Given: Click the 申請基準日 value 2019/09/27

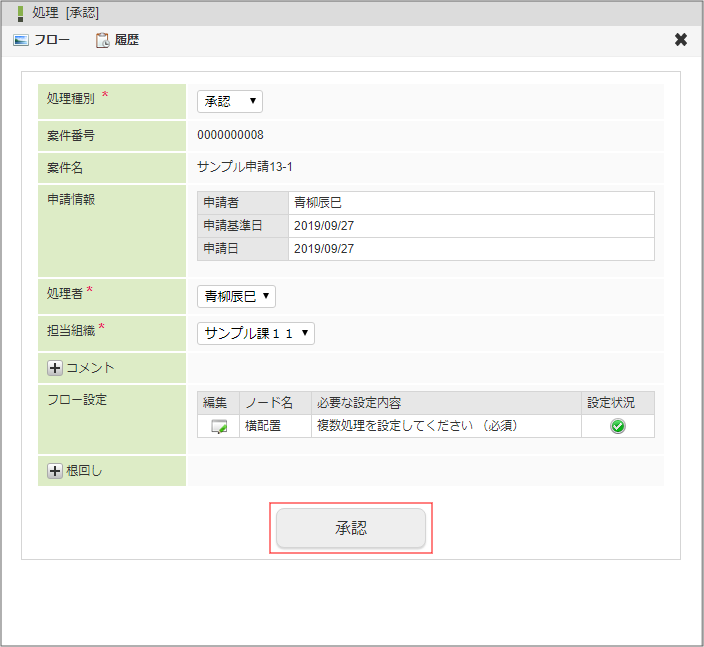Looking at the screenshot, I should 324,226.
